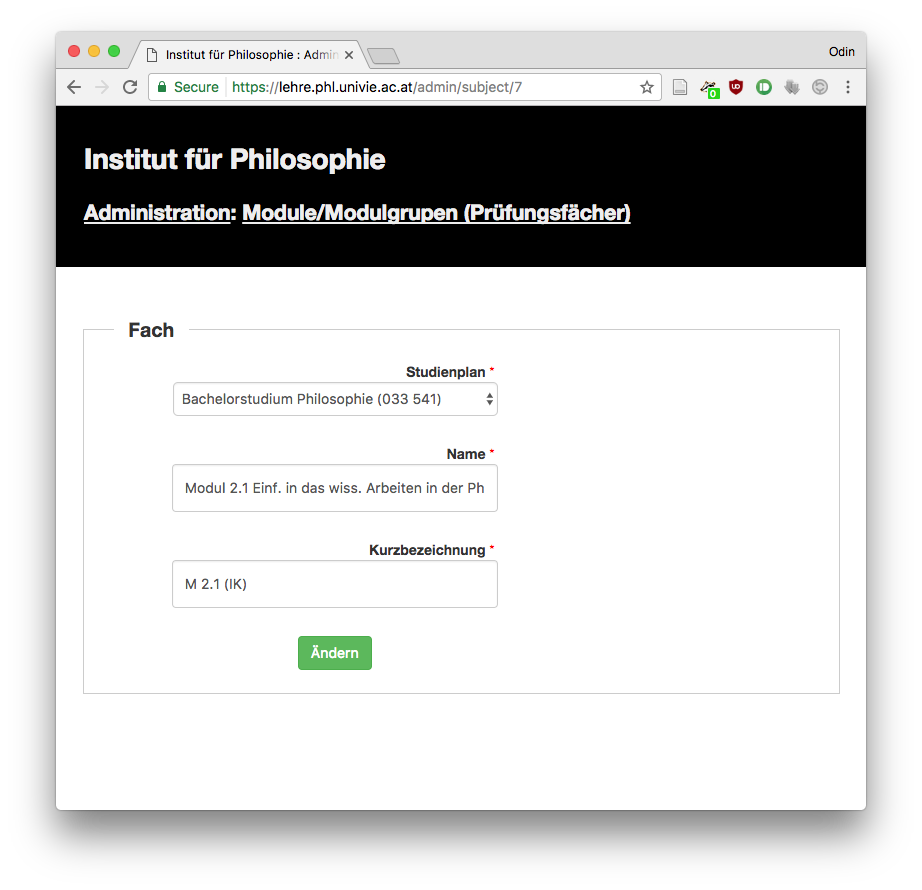Reload the current page
This screenshot has height=890, width=922.
[x=130, y=87]
